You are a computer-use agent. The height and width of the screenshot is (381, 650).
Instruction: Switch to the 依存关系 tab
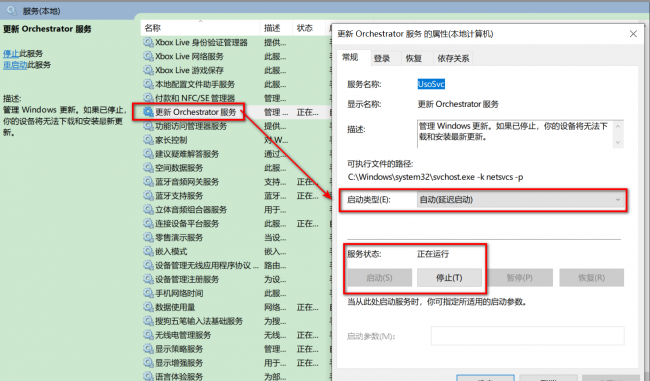tap(453, 58)
